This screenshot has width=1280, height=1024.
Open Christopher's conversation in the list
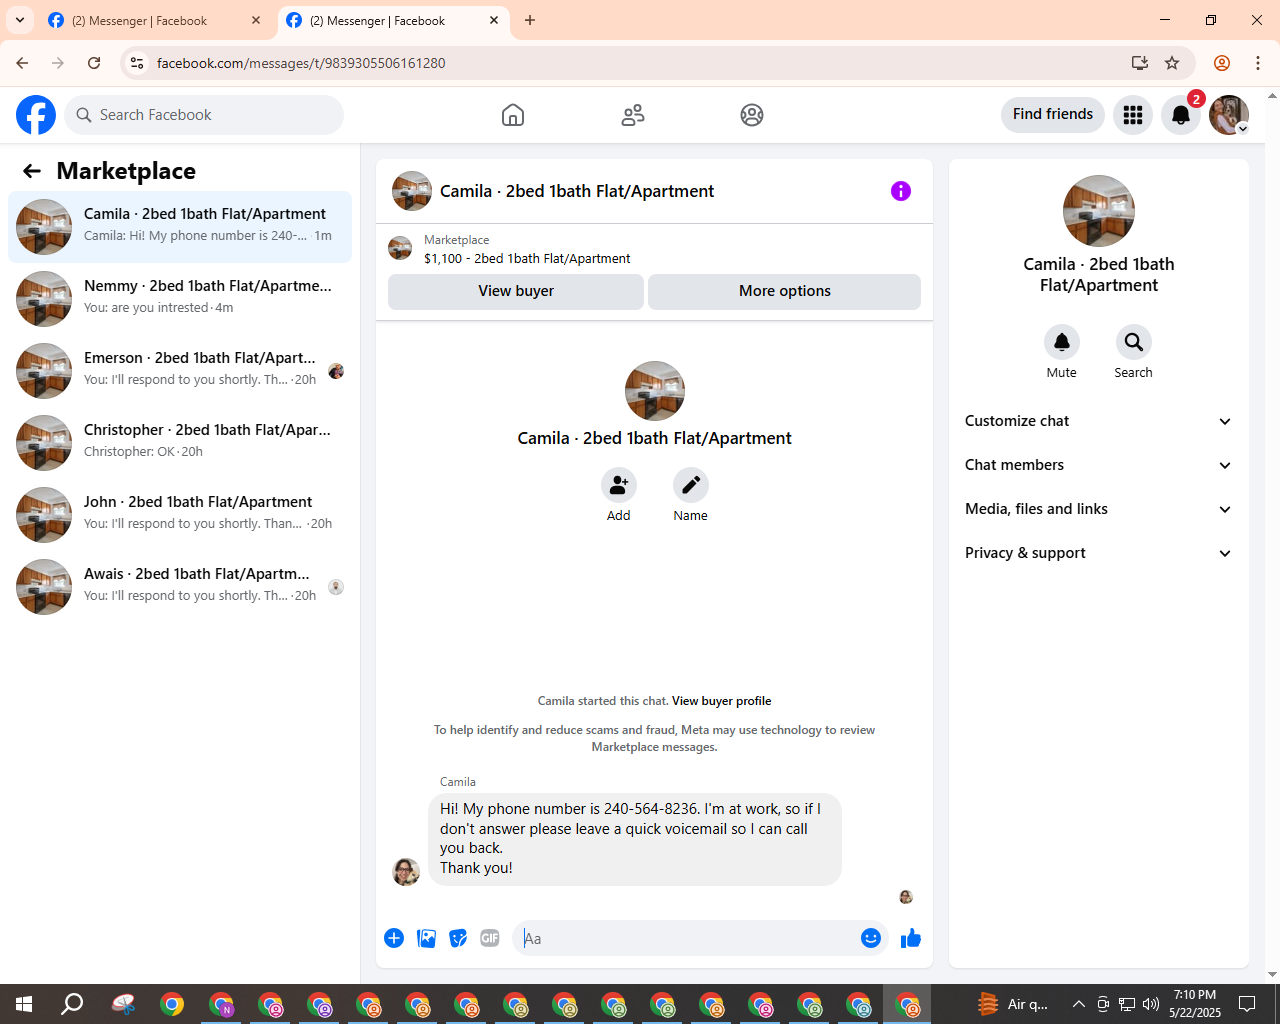click(x=180, y=443)
